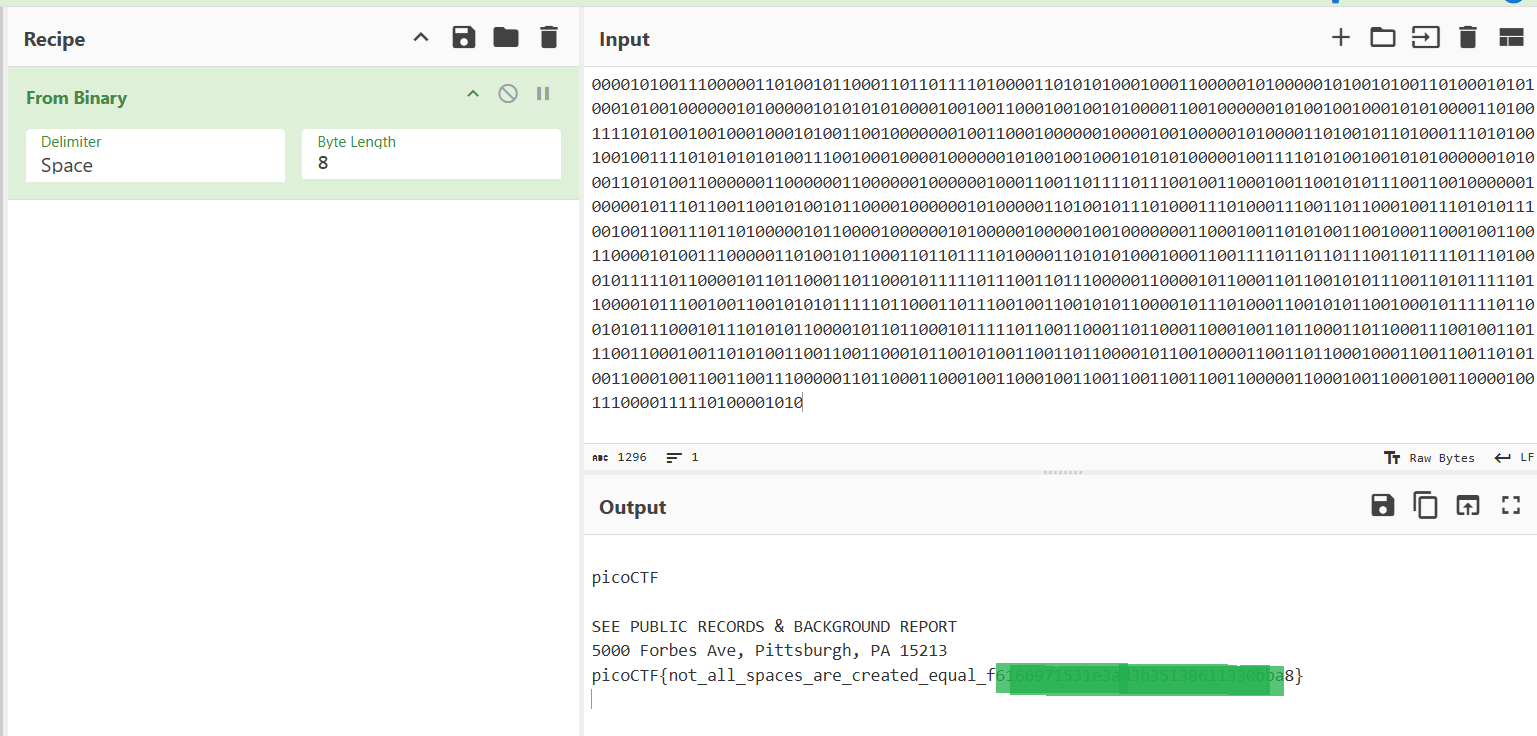
Task: Click the Forbes Ave address line
Action: point(769,651)
